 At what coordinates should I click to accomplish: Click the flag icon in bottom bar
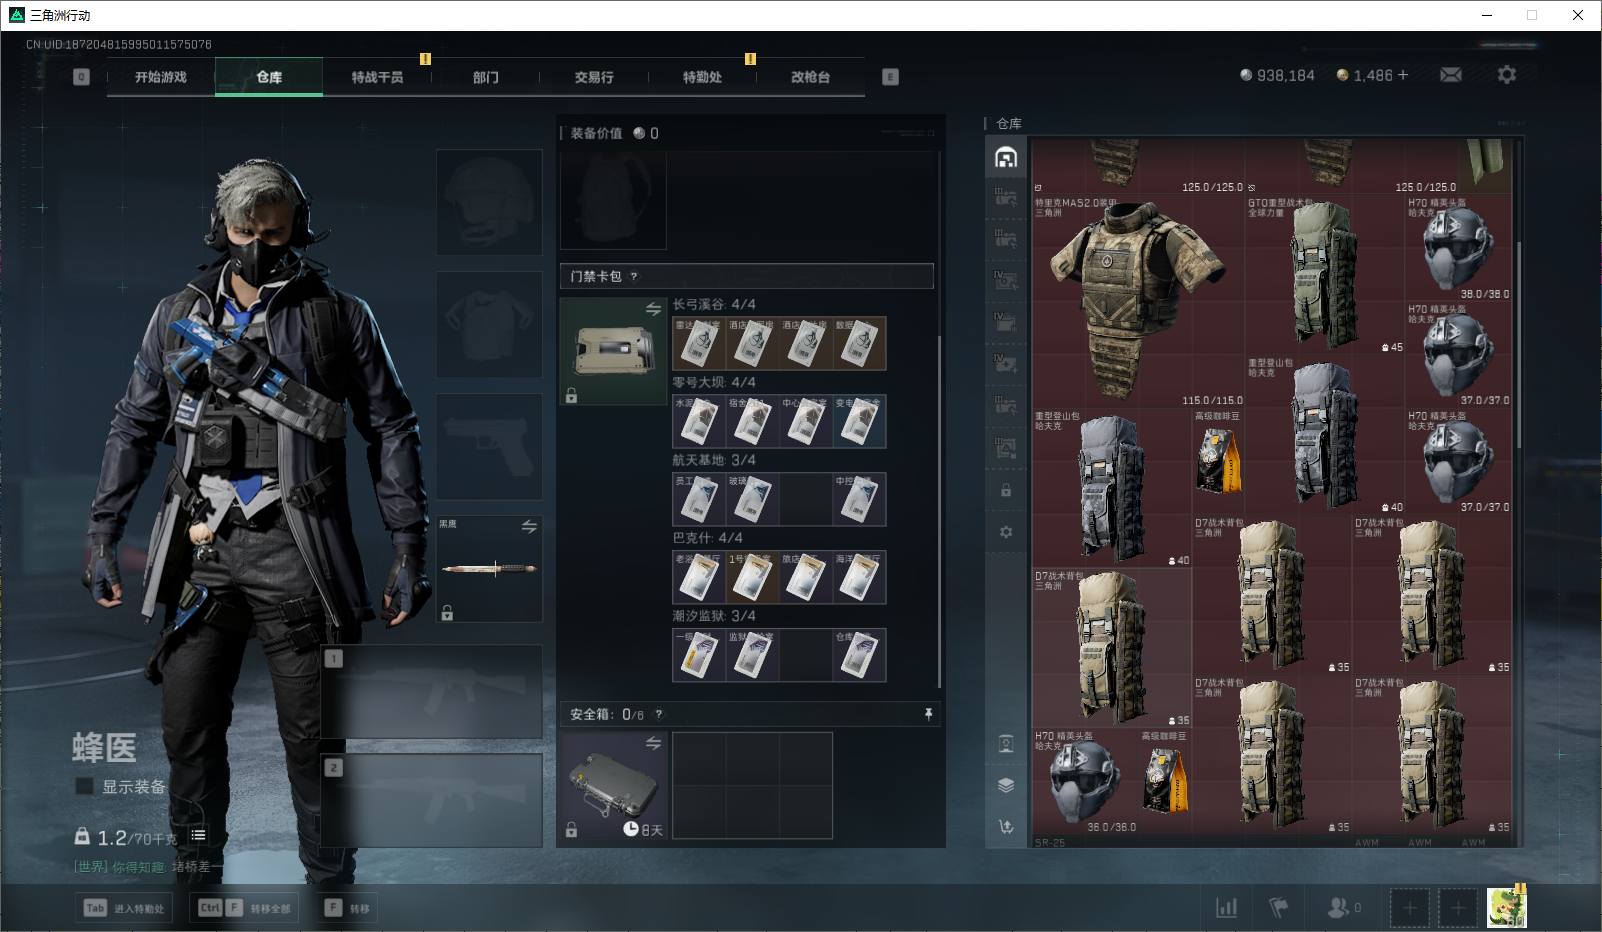click(x=1278, y=907)
